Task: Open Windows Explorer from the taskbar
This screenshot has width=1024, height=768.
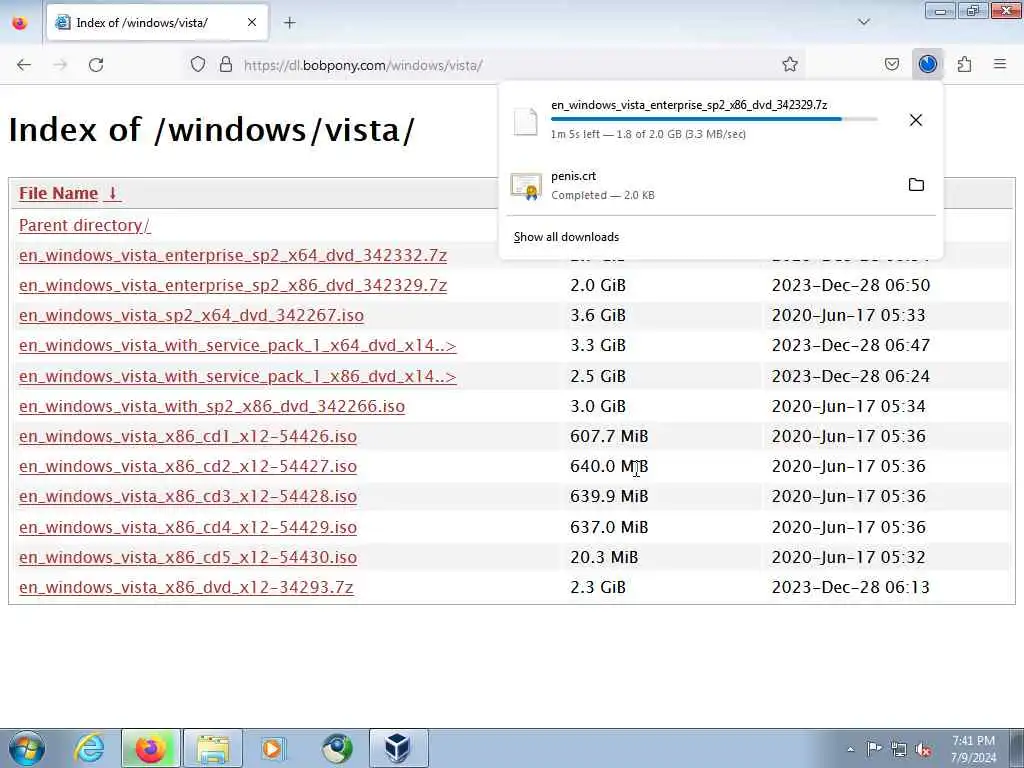Action: coord(213,748)
